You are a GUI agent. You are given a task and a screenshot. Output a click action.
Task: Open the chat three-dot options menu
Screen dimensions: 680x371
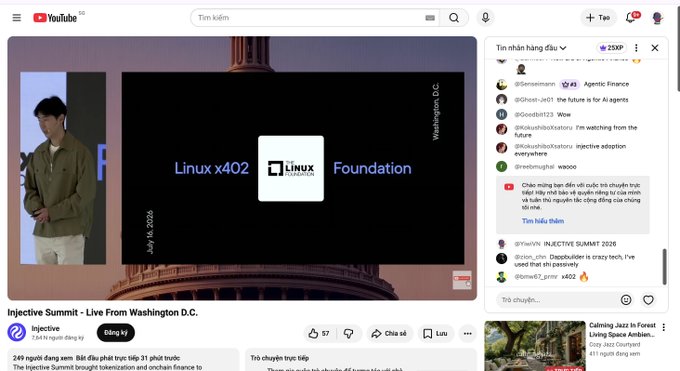click(x=636, y=48)
